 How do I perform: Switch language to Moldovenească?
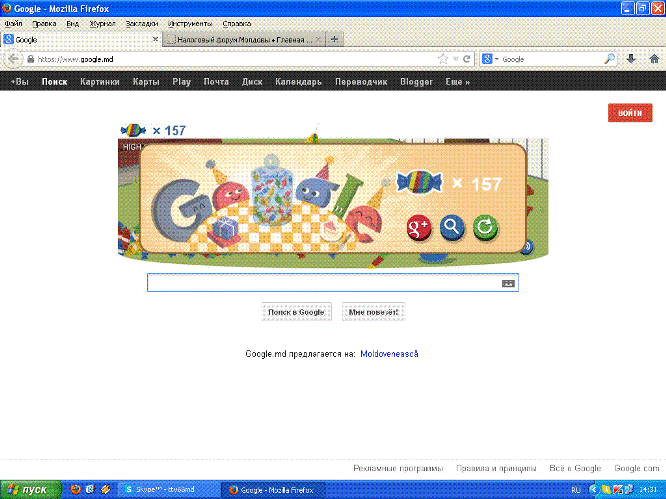389,354
